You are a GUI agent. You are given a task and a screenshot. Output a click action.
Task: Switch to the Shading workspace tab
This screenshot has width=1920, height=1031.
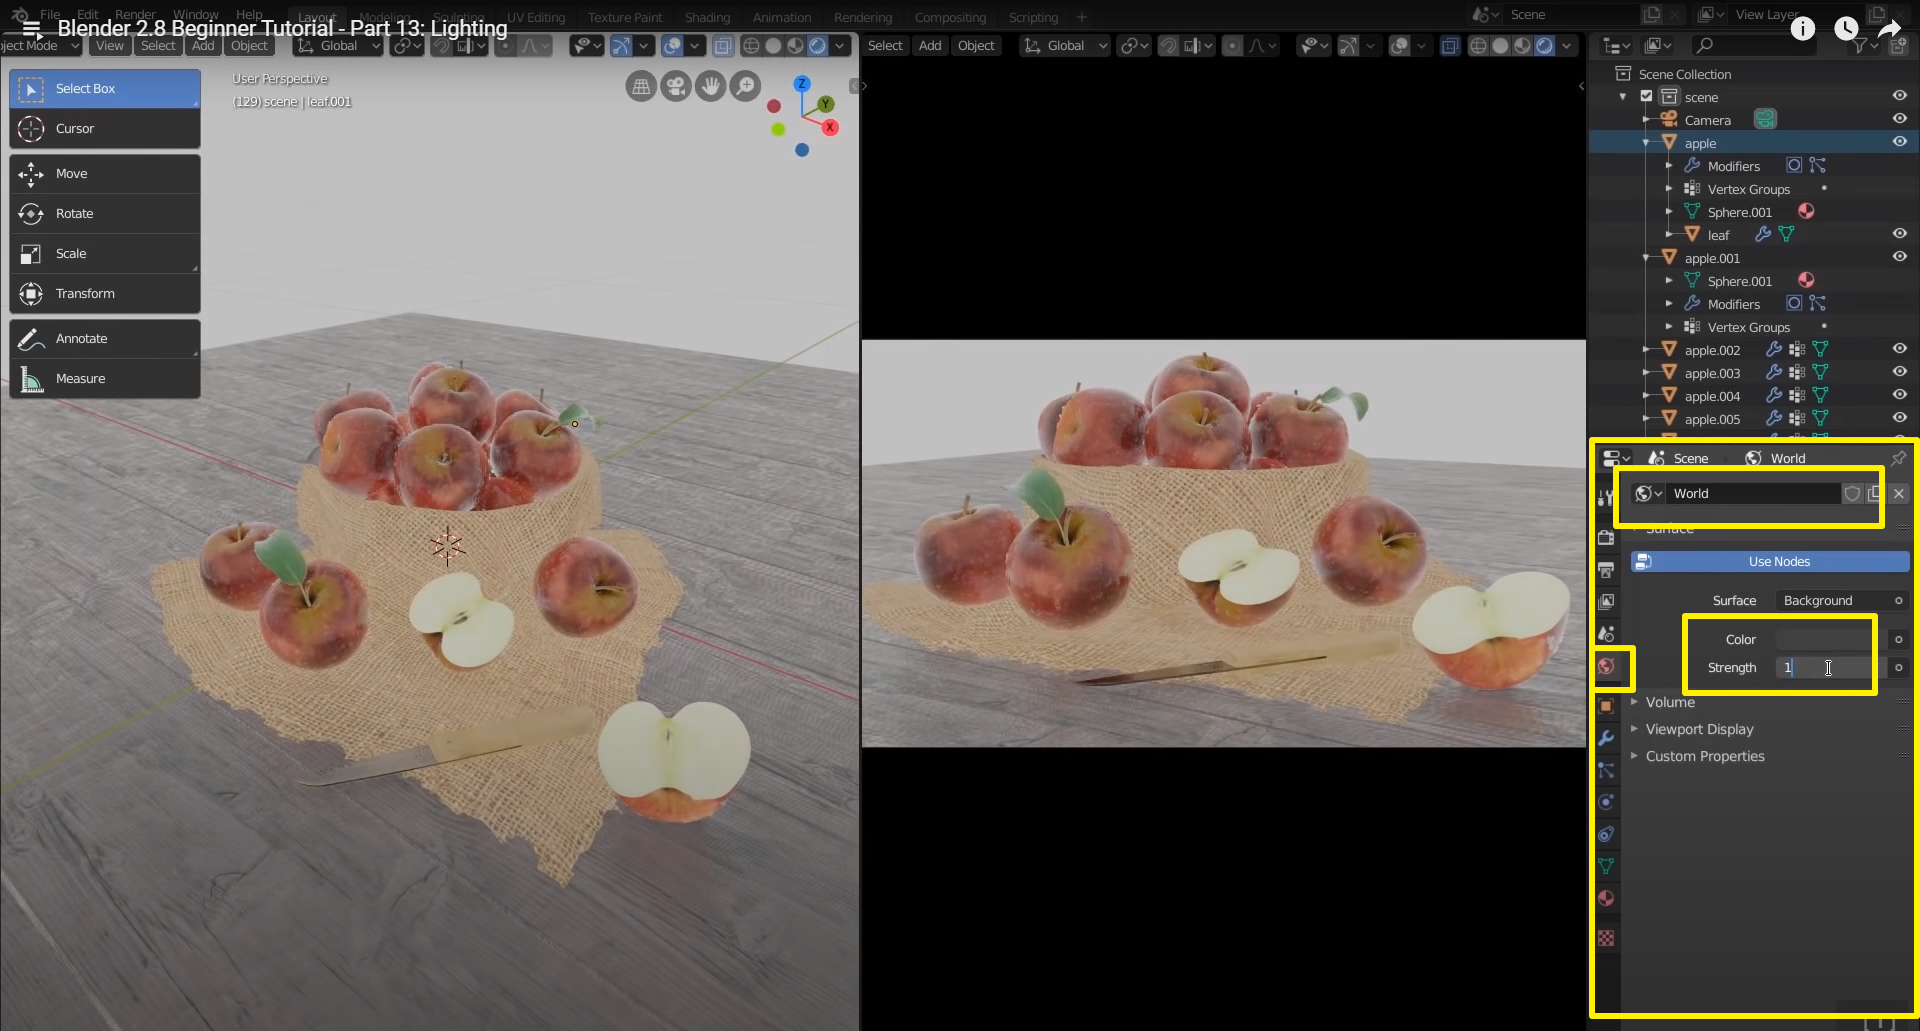(x=707, y=17)
